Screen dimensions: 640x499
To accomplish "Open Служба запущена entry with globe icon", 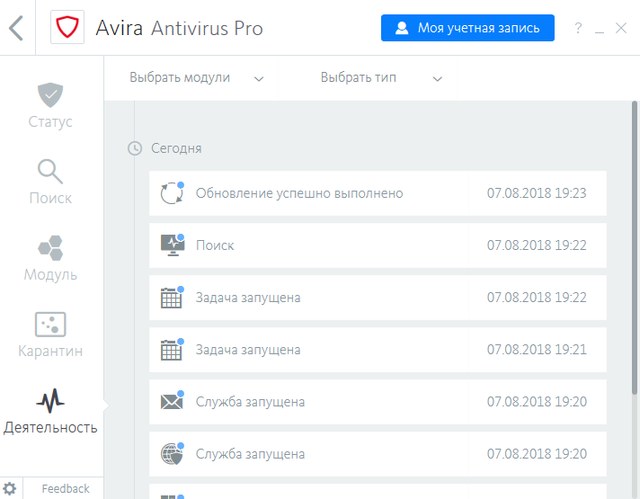I will click(378, 454).
